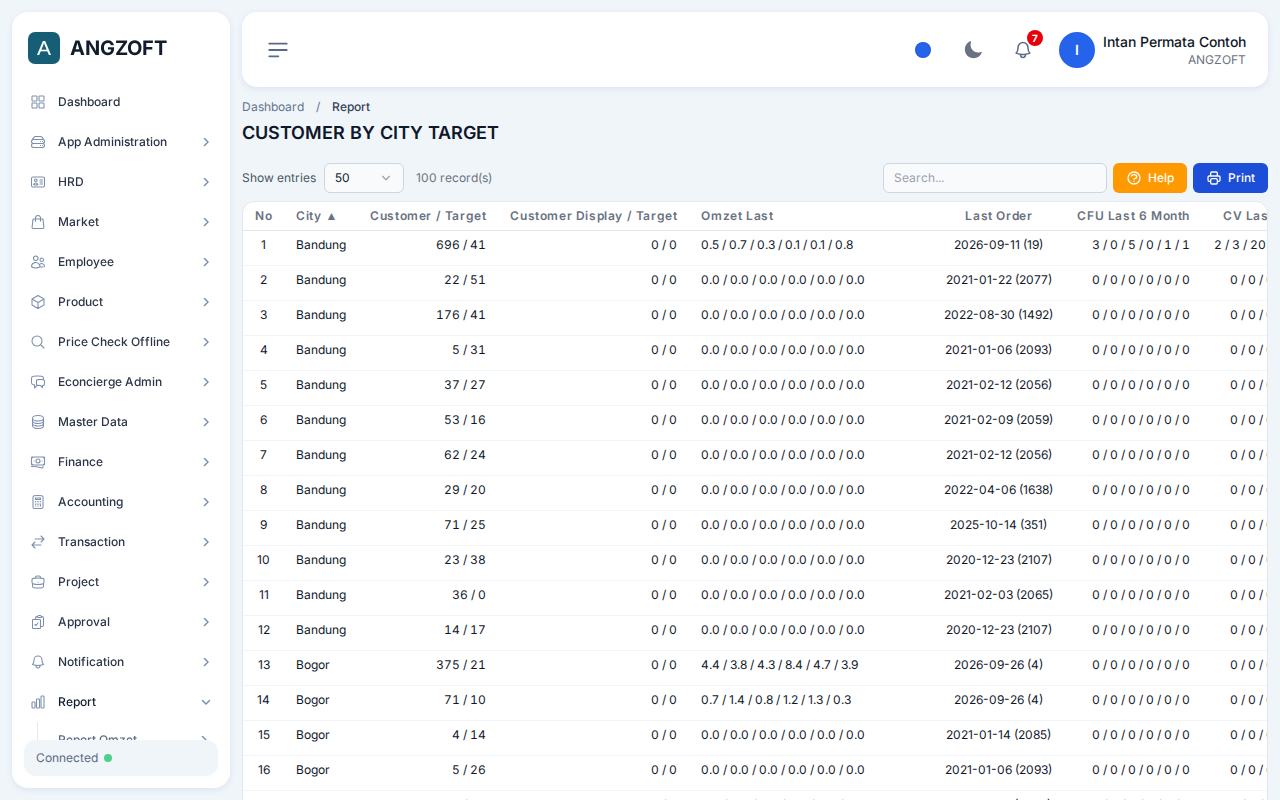Expand the Market menu chevron
This screenshot has height=800, width=1280.
point(206,222)
